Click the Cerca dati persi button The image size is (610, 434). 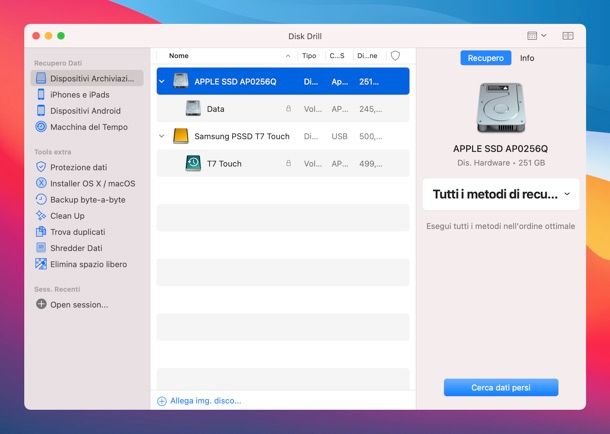501,387
